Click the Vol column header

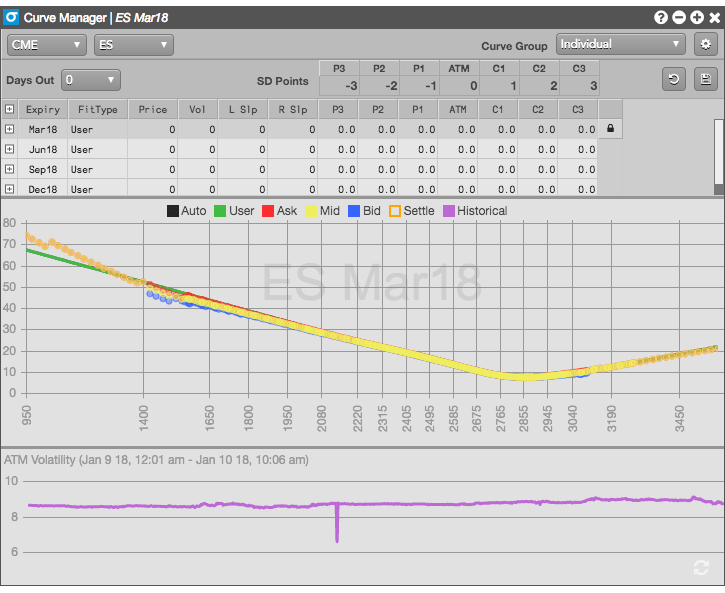197,110
